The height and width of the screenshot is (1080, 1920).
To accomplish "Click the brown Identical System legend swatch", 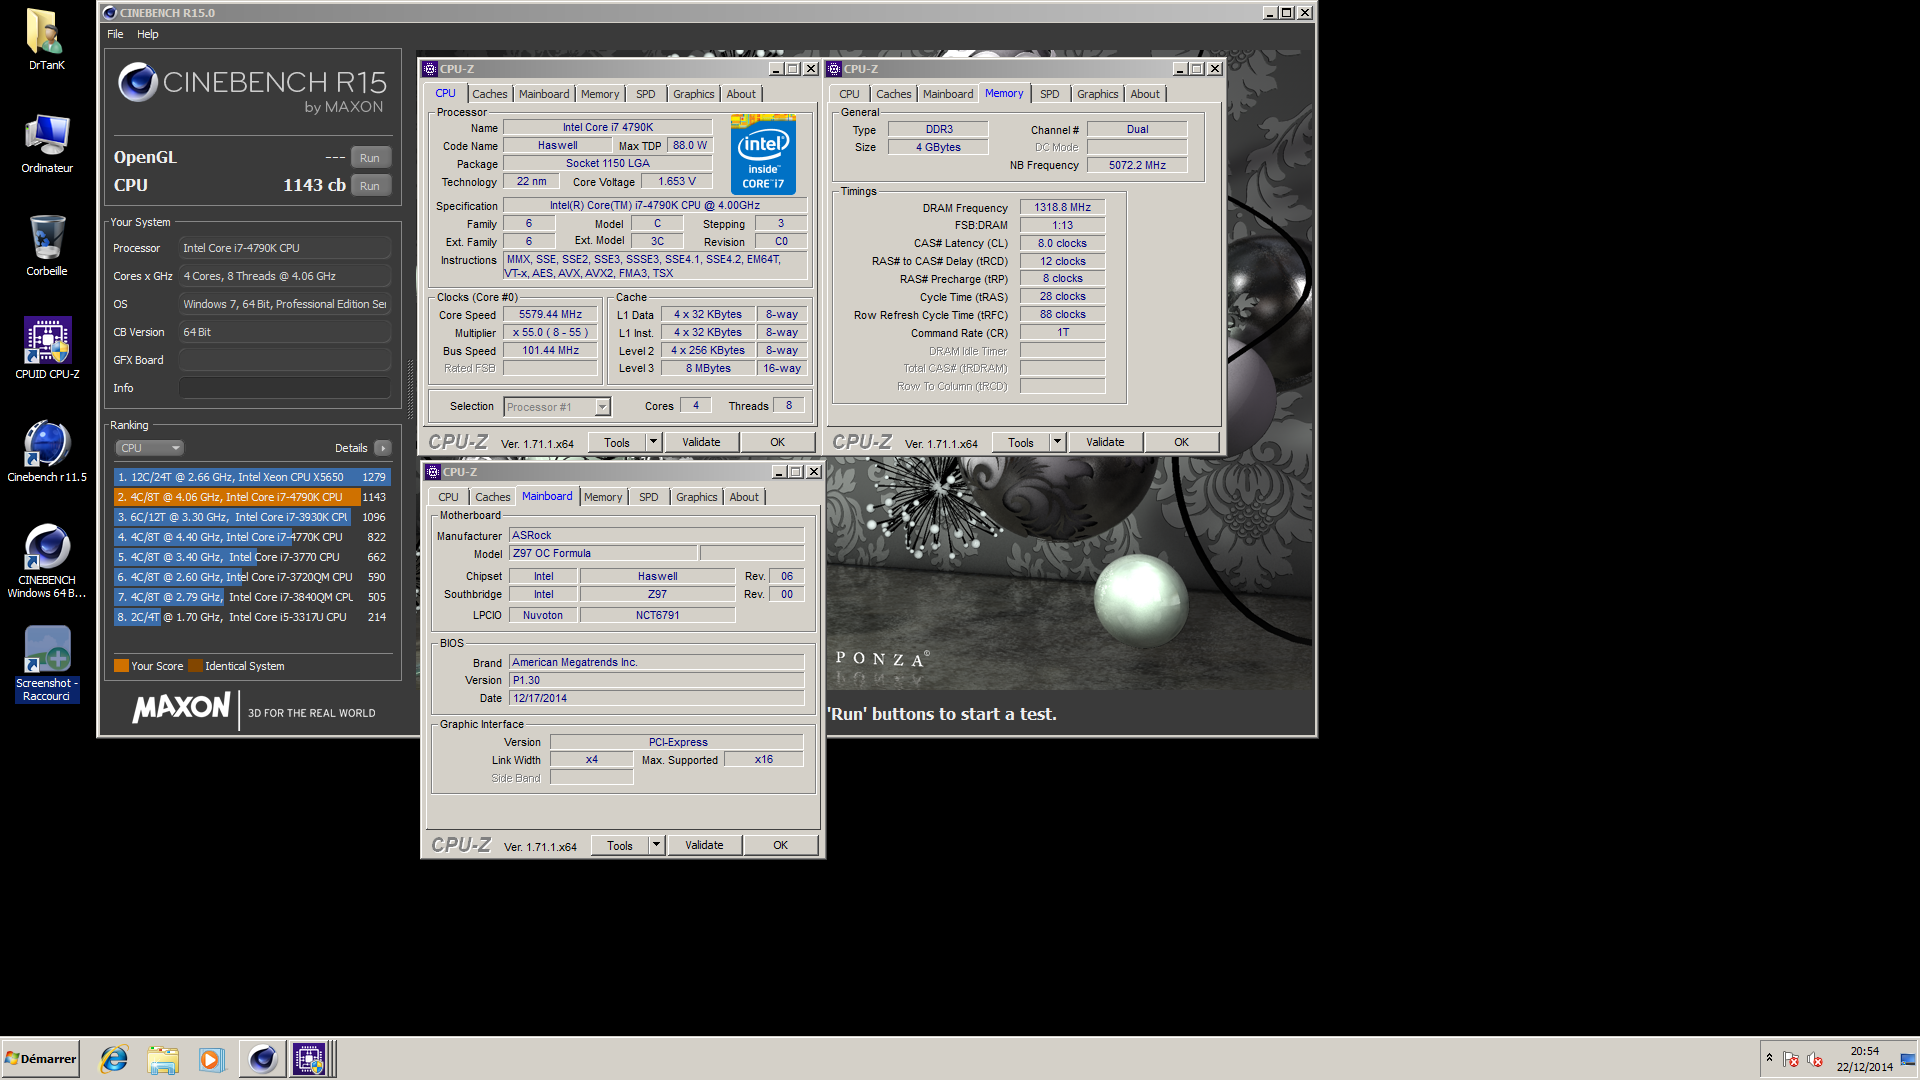I will (x=195, y=666).
